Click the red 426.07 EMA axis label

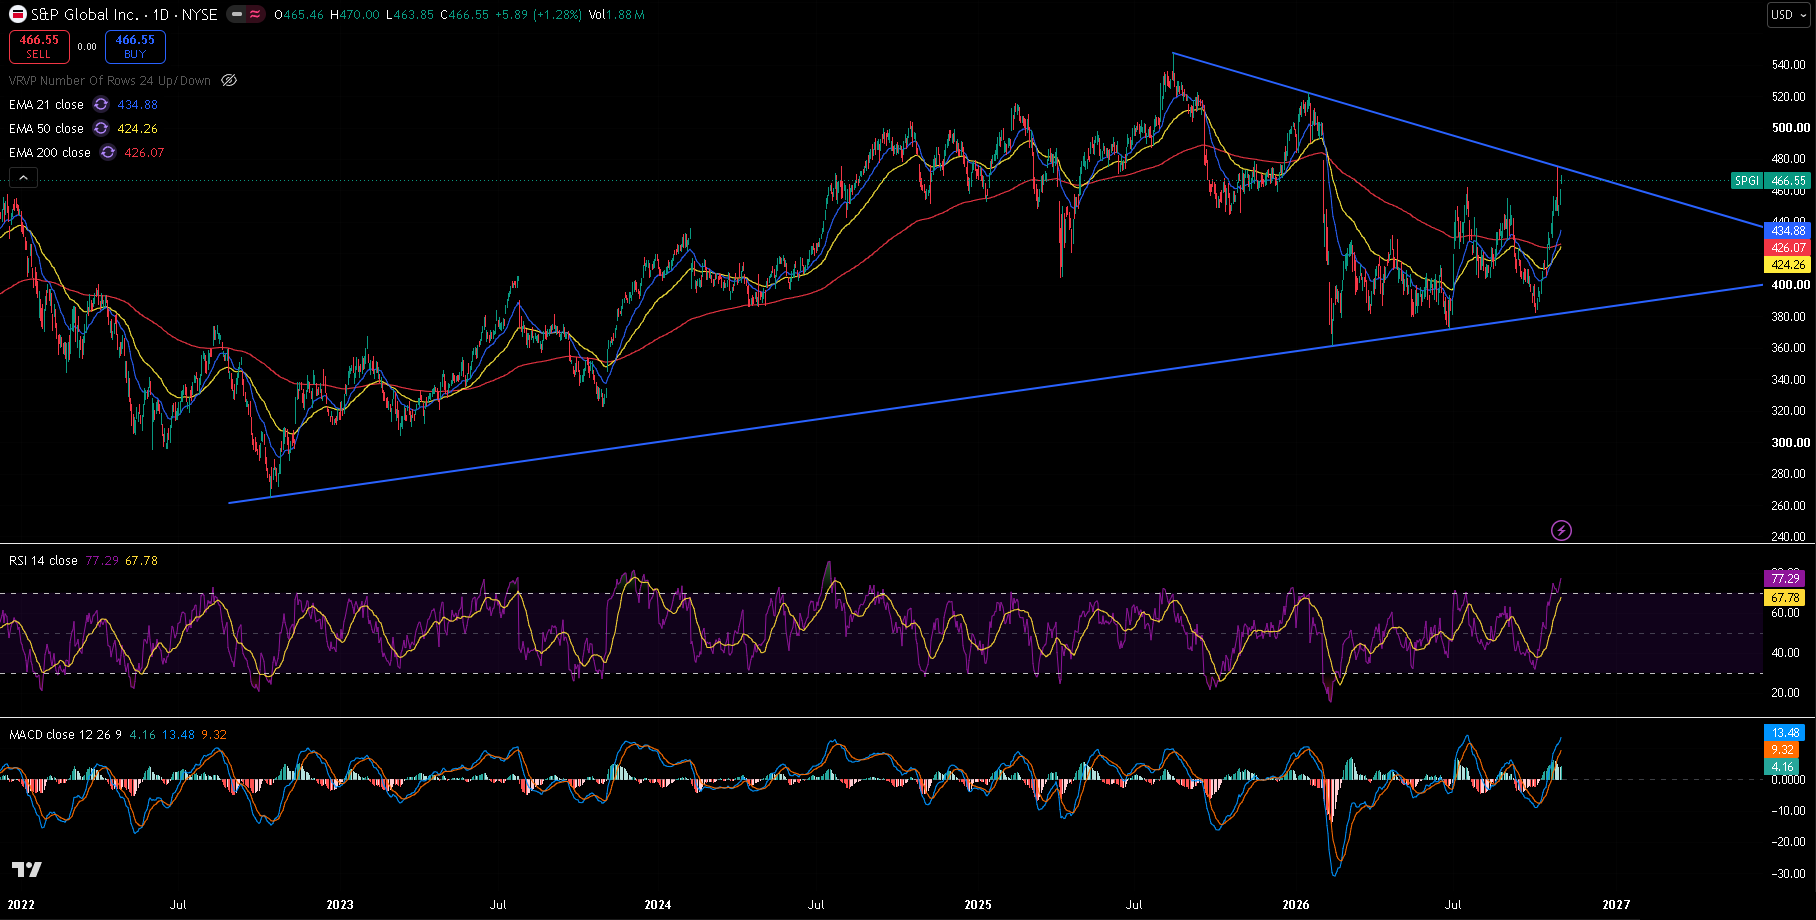[1788, 248]
